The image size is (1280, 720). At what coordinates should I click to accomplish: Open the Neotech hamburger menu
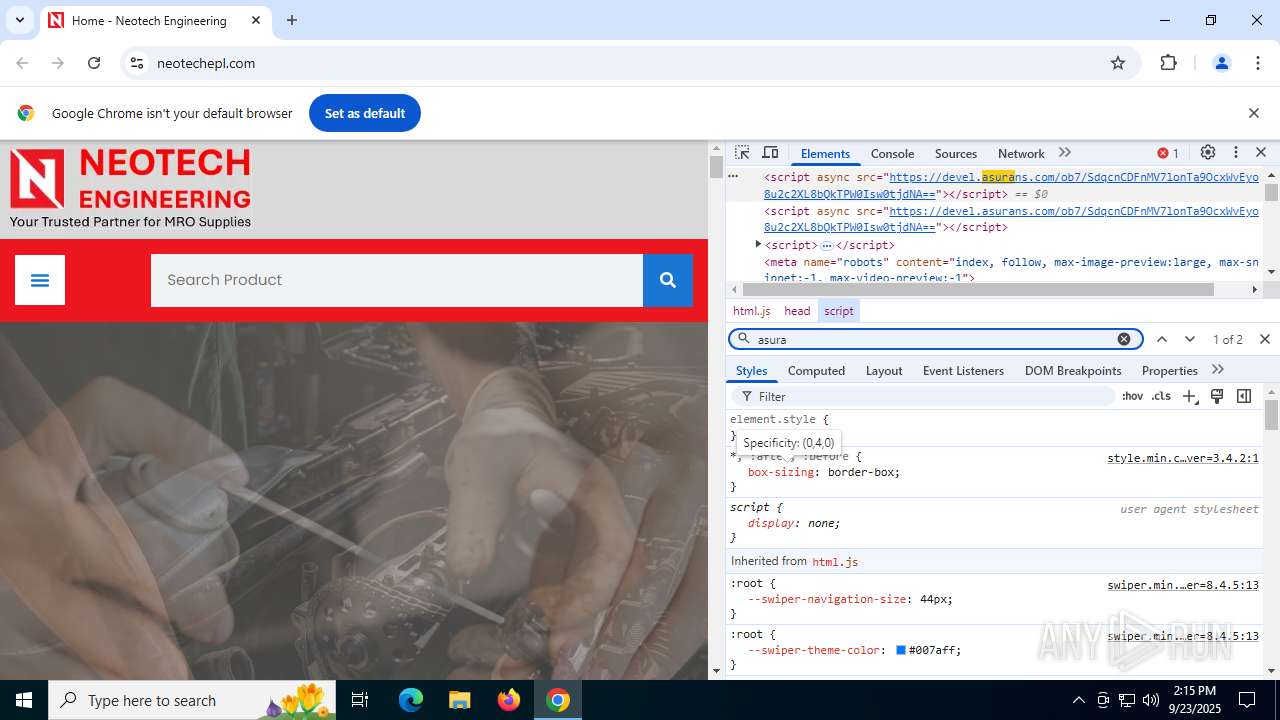[40, 280]
